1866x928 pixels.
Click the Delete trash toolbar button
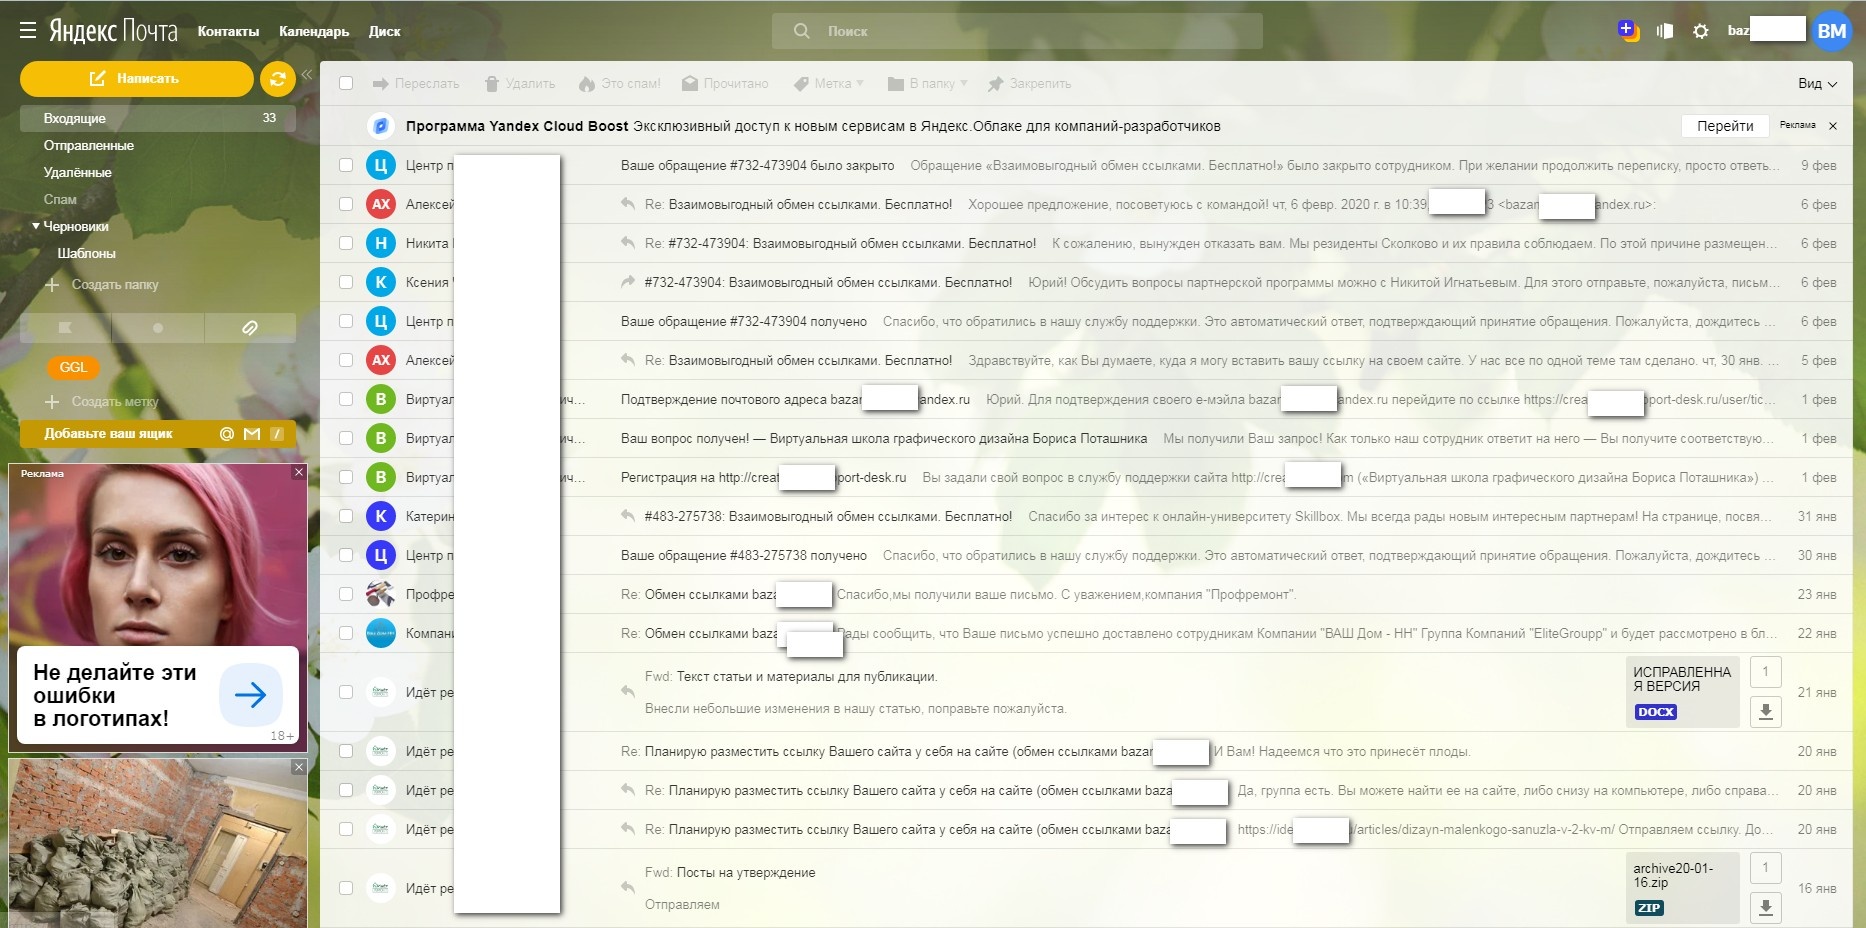[520, 84]
